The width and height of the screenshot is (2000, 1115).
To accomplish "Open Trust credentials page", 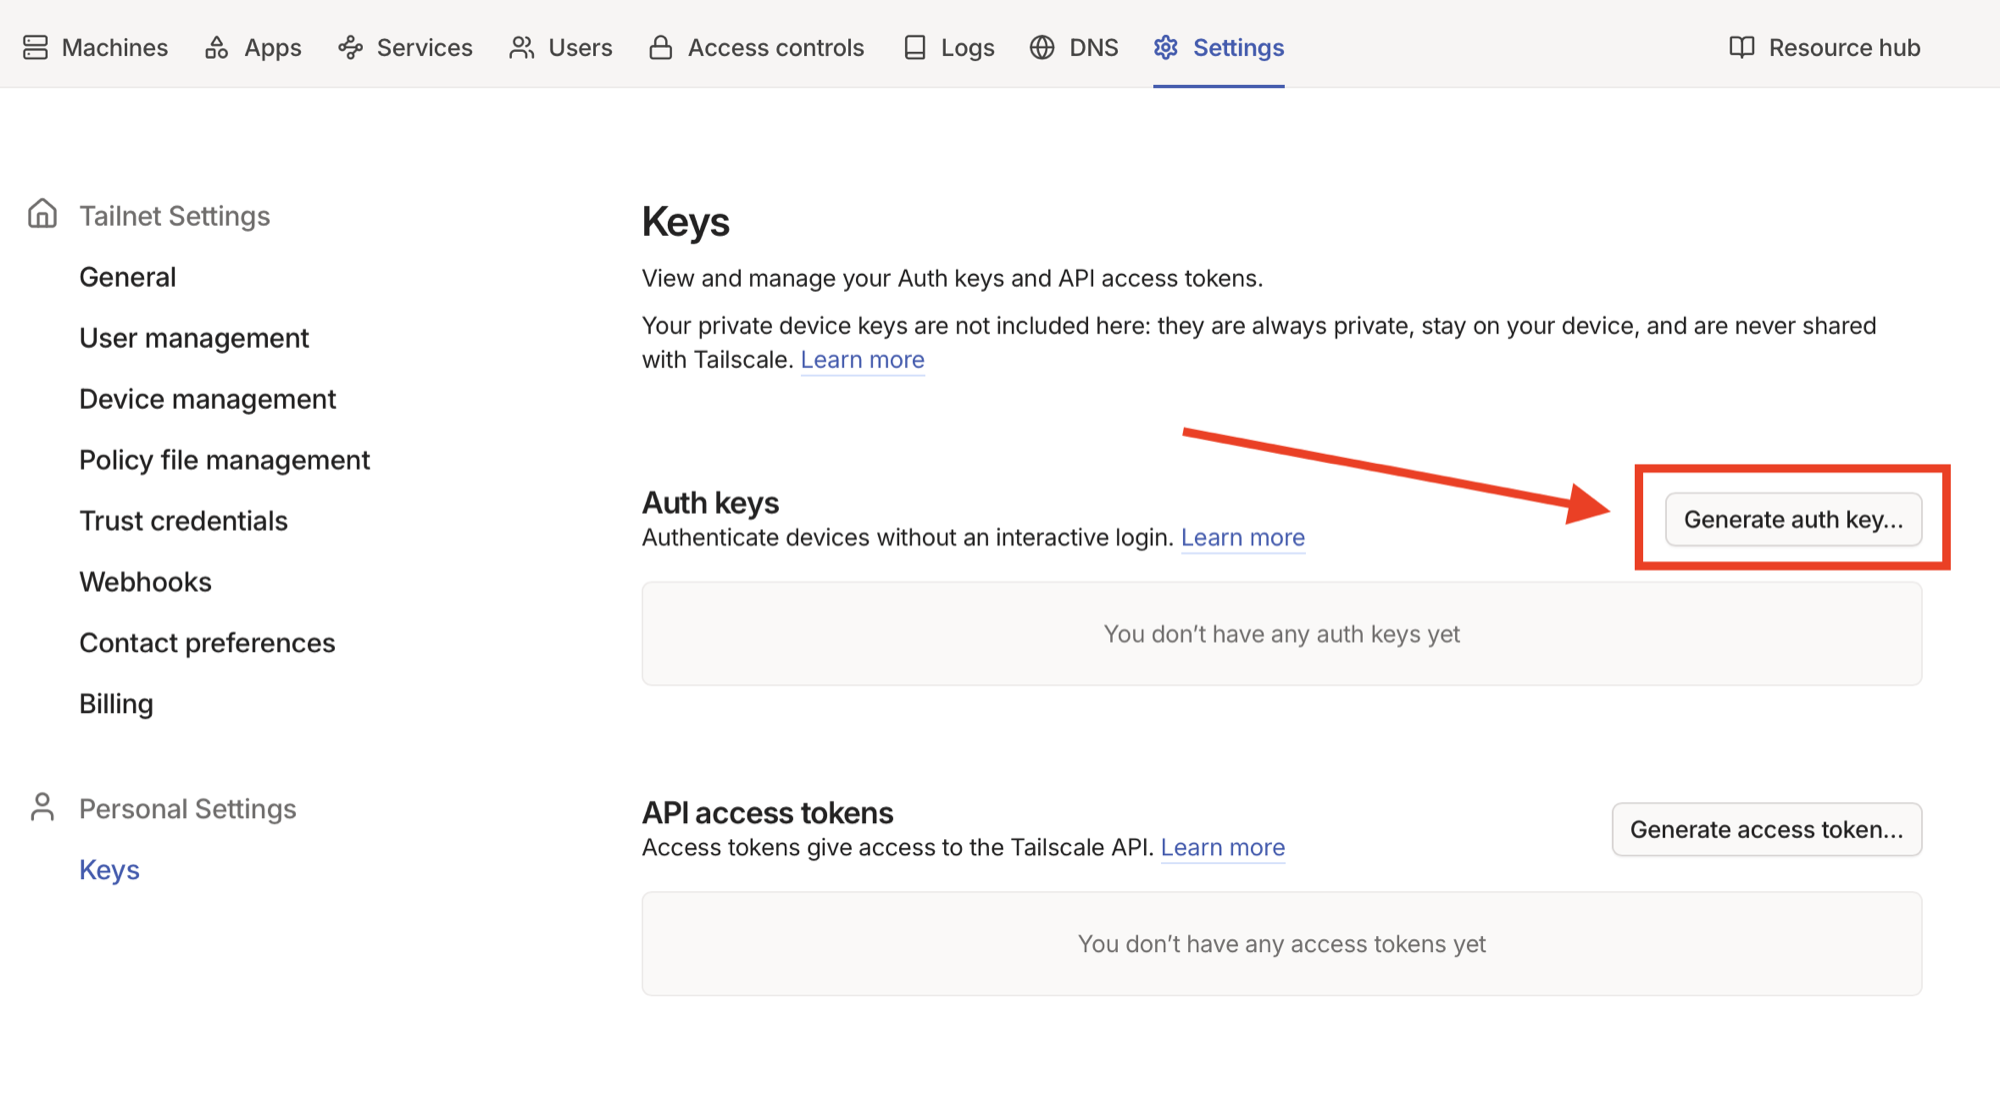I will pos(184,521).
